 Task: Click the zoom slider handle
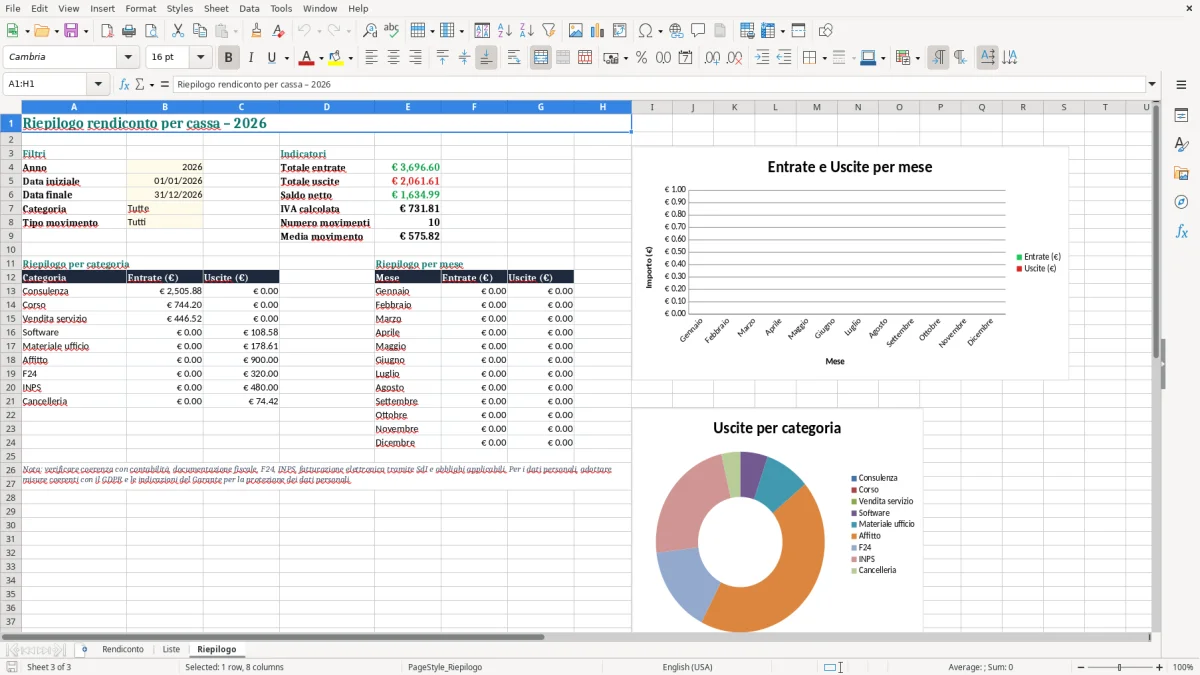point(1119,667)
